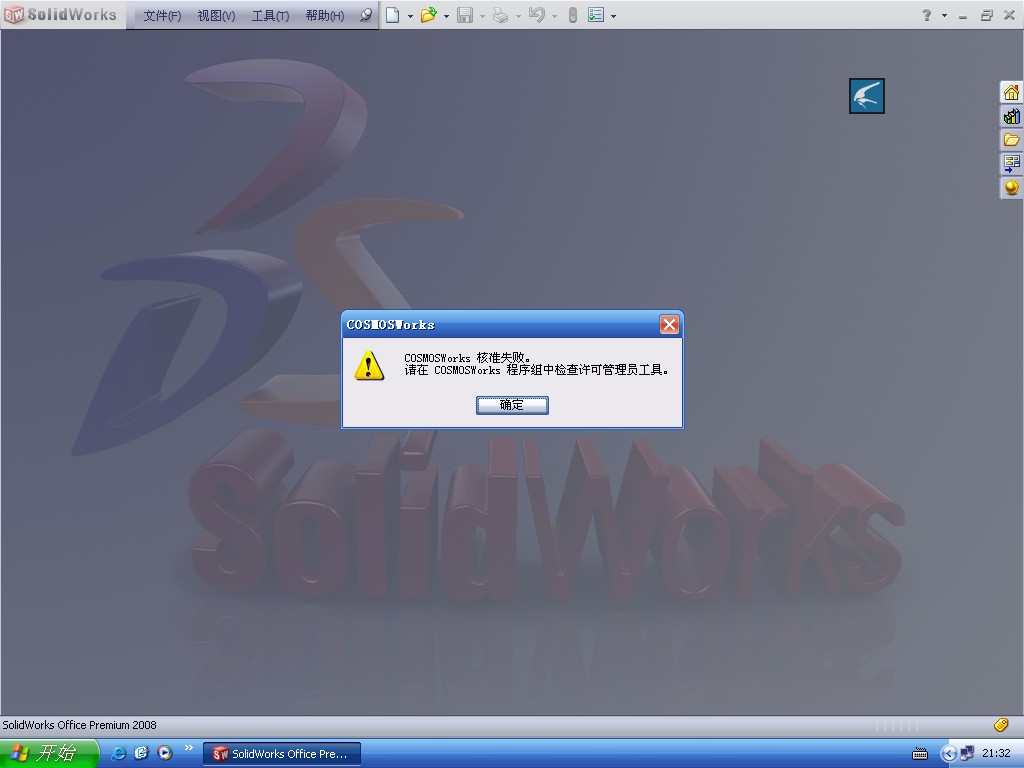Image resolution: width=1024 pixels, height=768 pixels.
Task: Click the second quick launch browser icon
Action: point(142,753)
